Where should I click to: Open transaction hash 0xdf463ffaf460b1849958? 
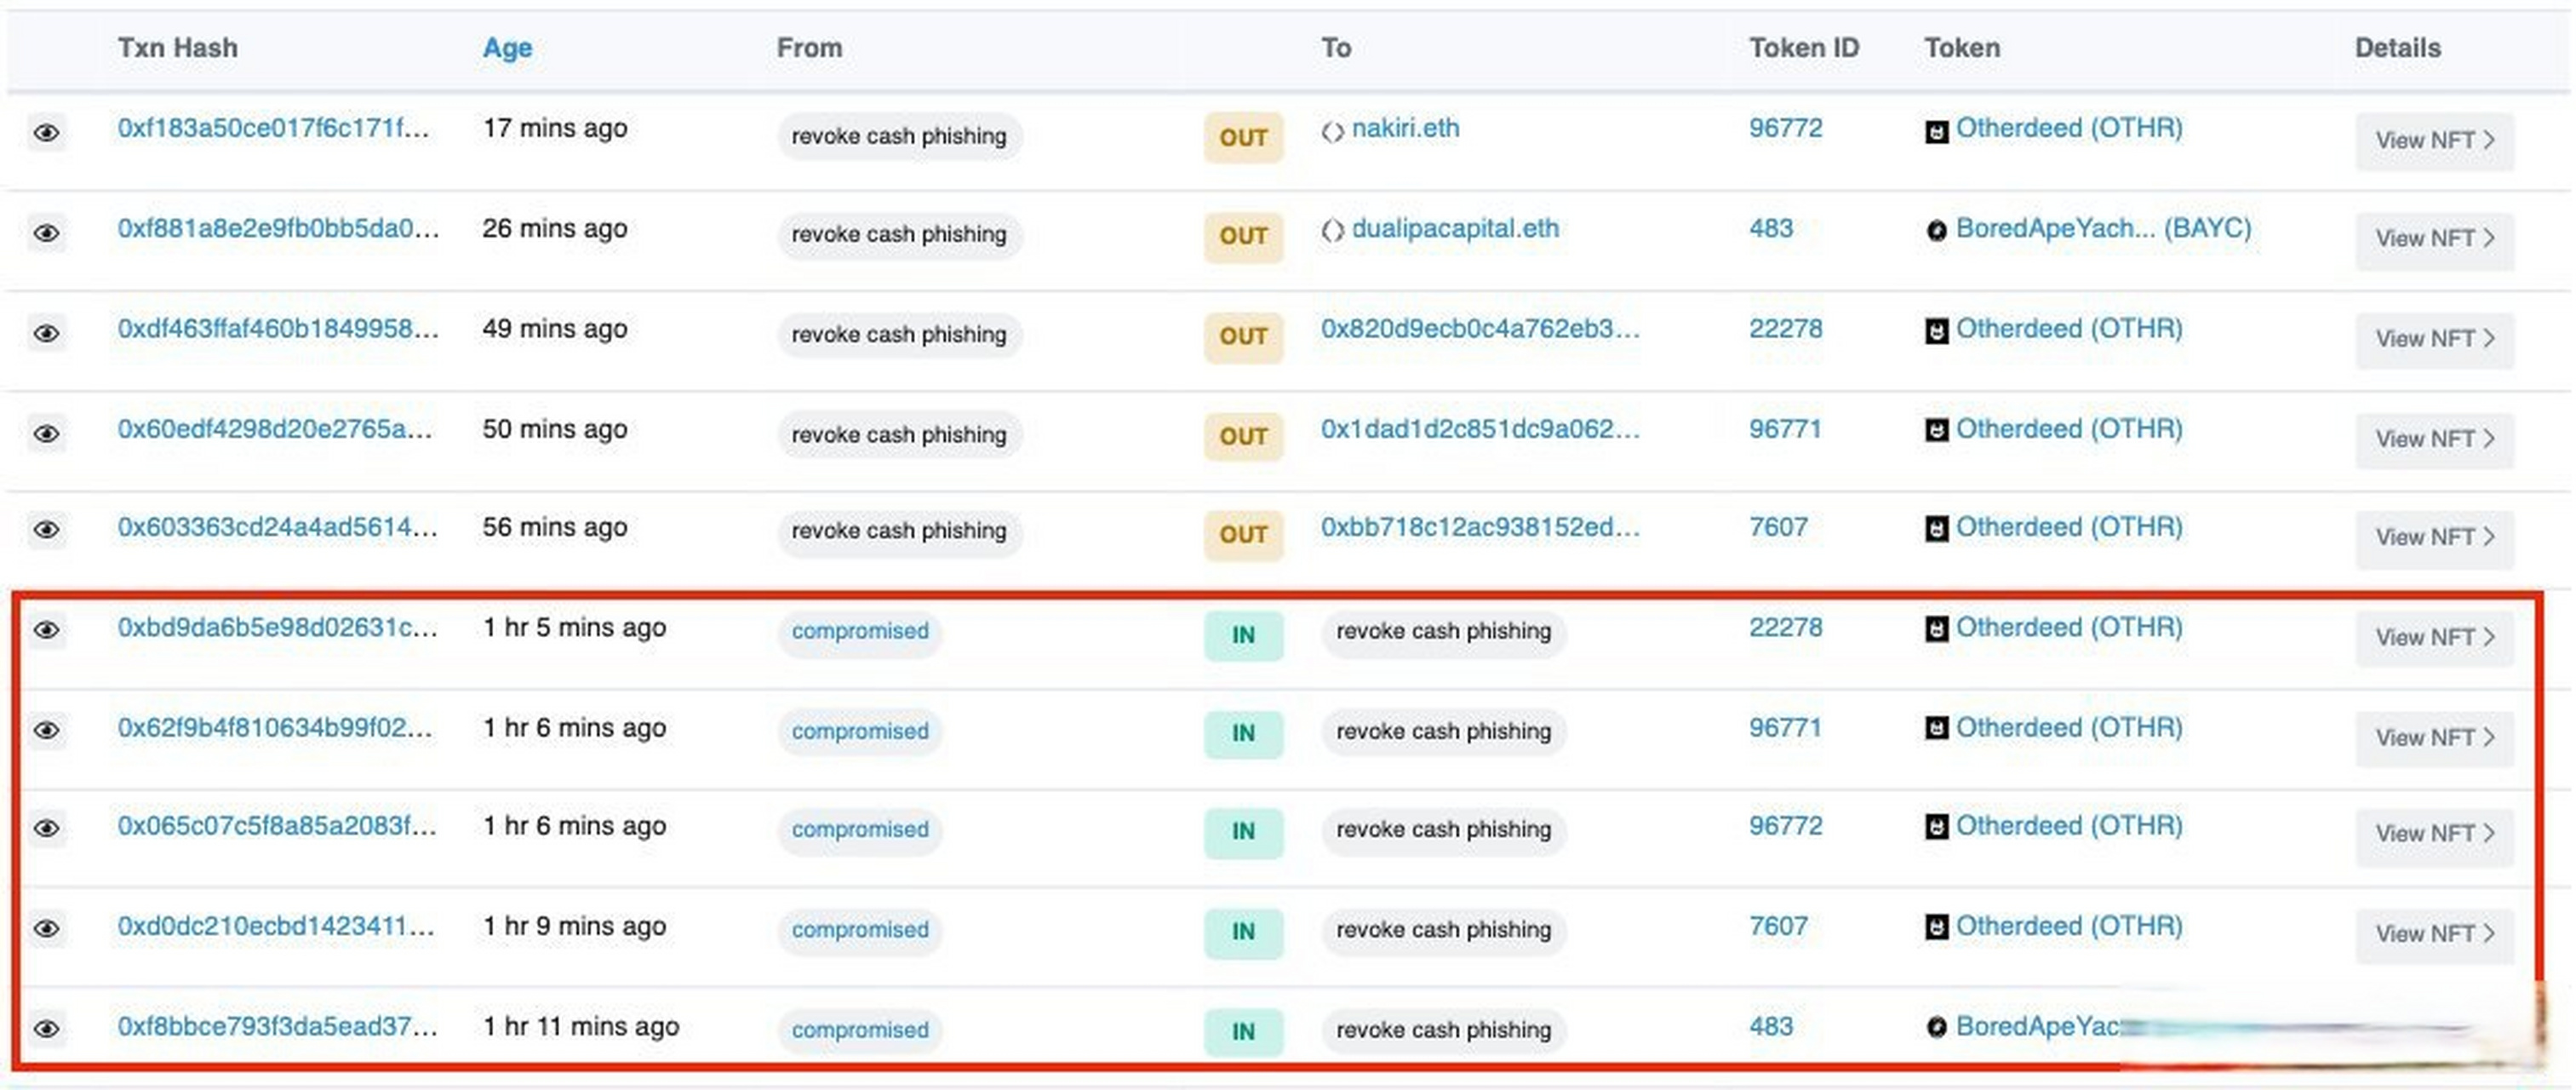(278, 328)
